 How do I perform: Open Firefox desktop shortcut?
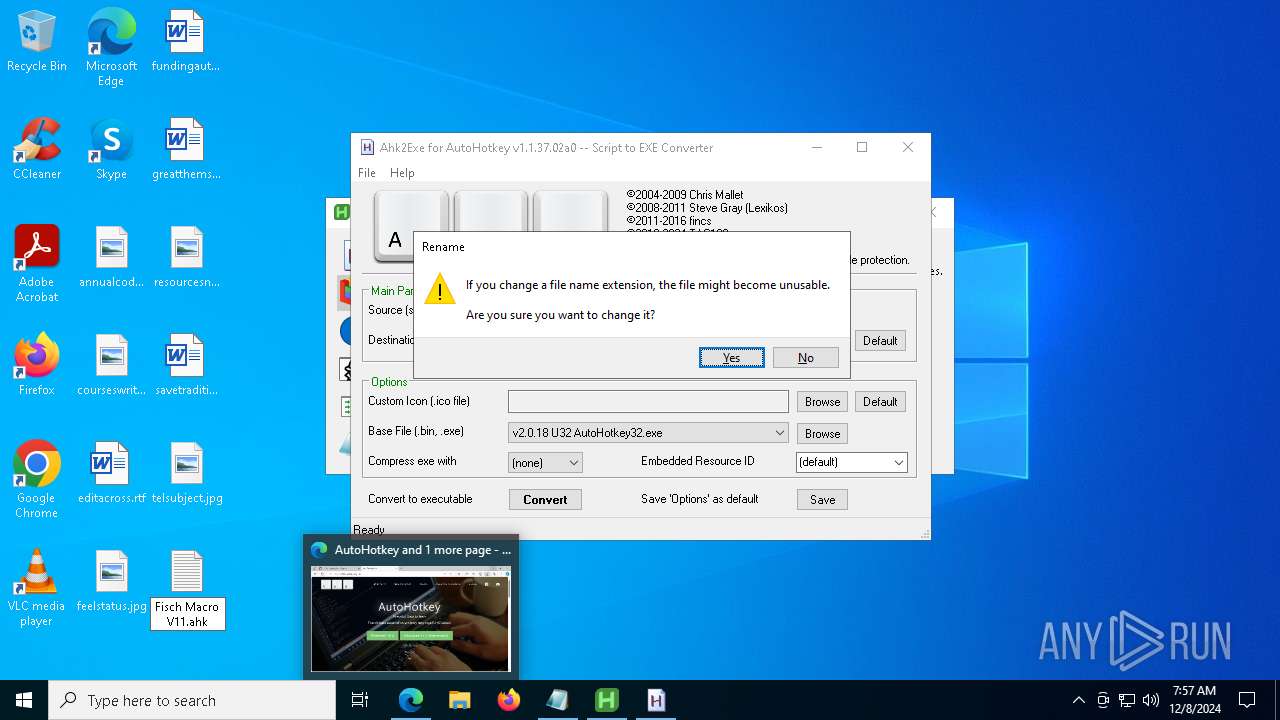pos(37,366)
